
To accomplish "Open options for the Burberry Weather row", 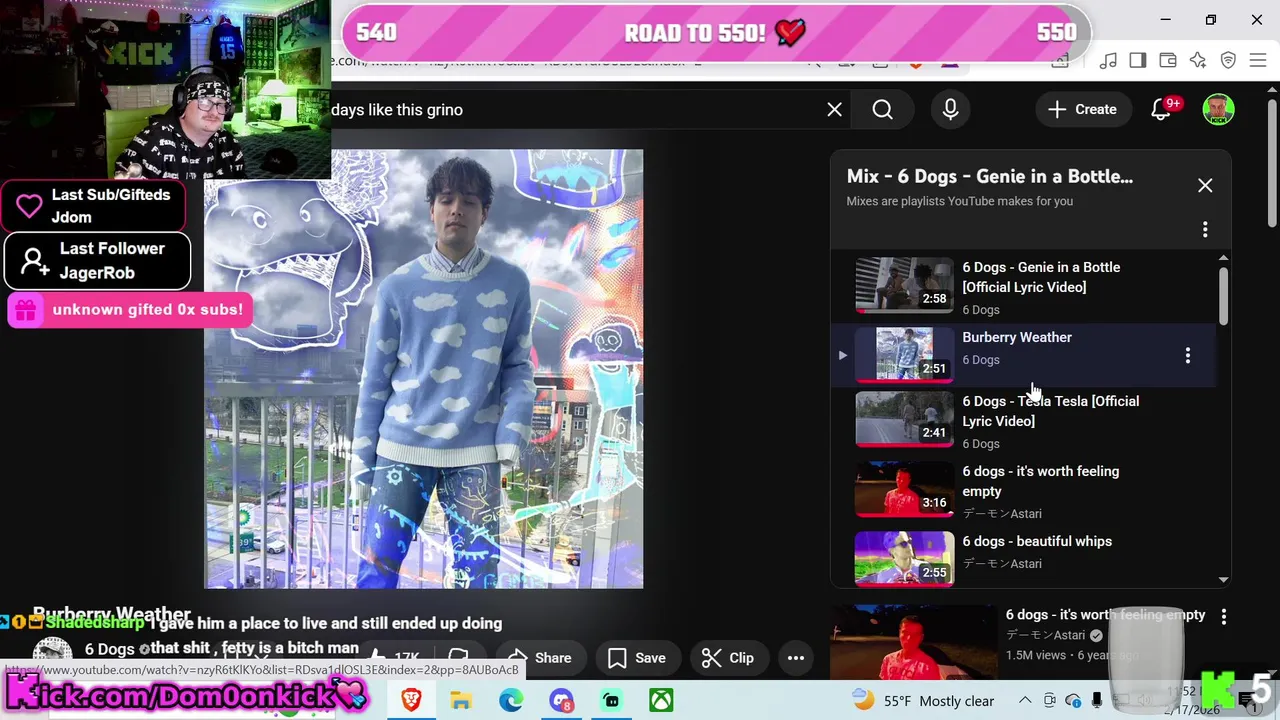I will coord(1187,356).
